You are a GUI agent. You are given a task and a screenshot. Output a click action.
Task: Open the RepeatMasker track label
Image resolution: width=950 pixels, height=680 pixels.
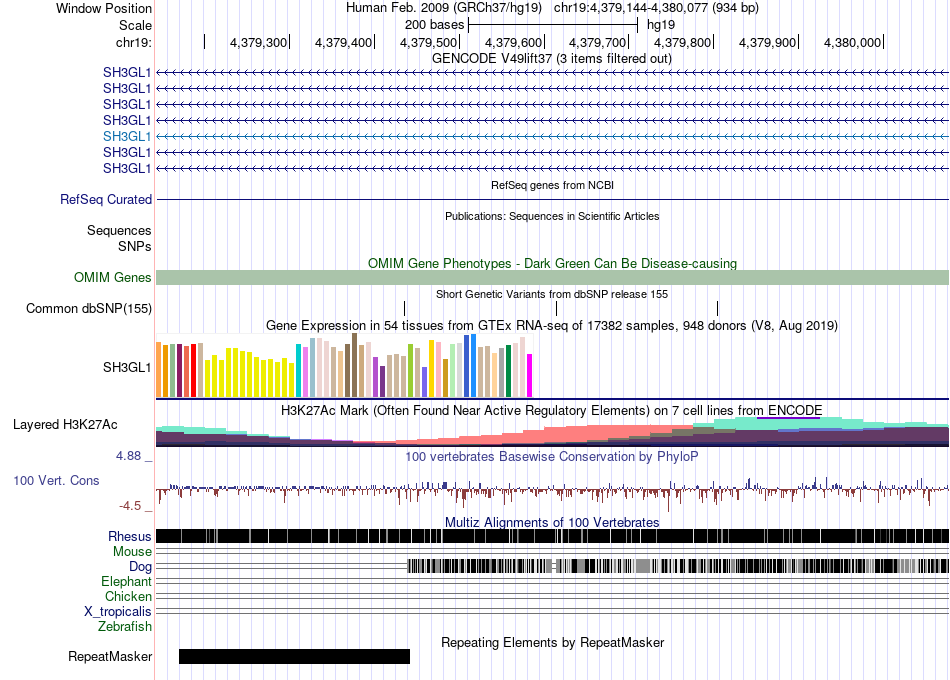tap(110, 656)
